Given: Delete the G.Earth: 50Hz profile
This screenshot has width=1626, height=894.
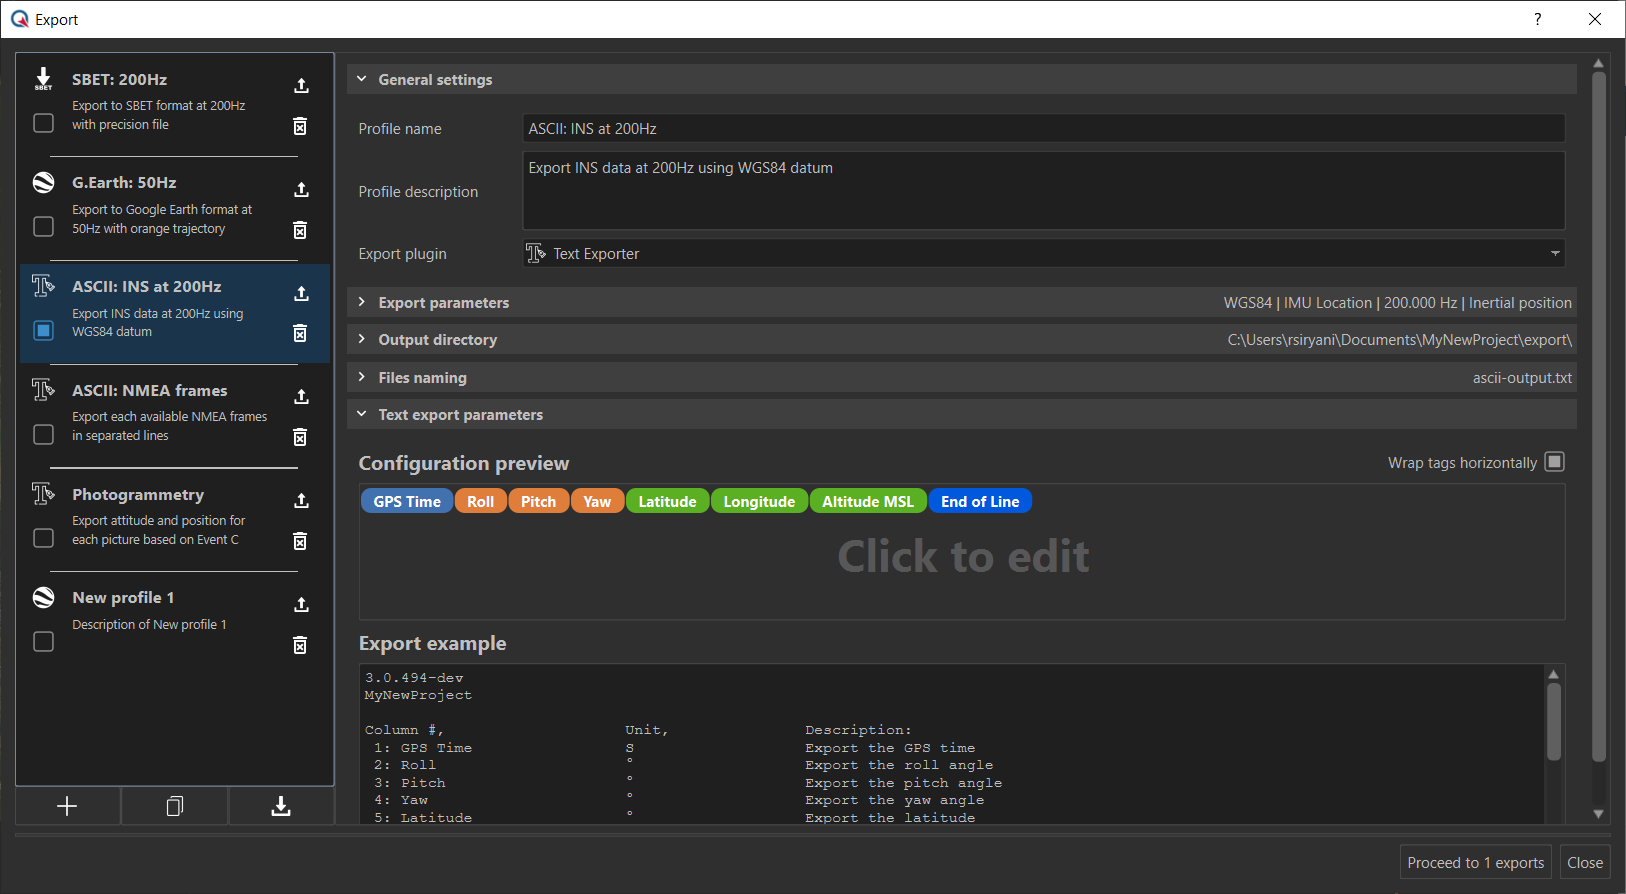Looking at the screenshot, I should coord(300,230).
